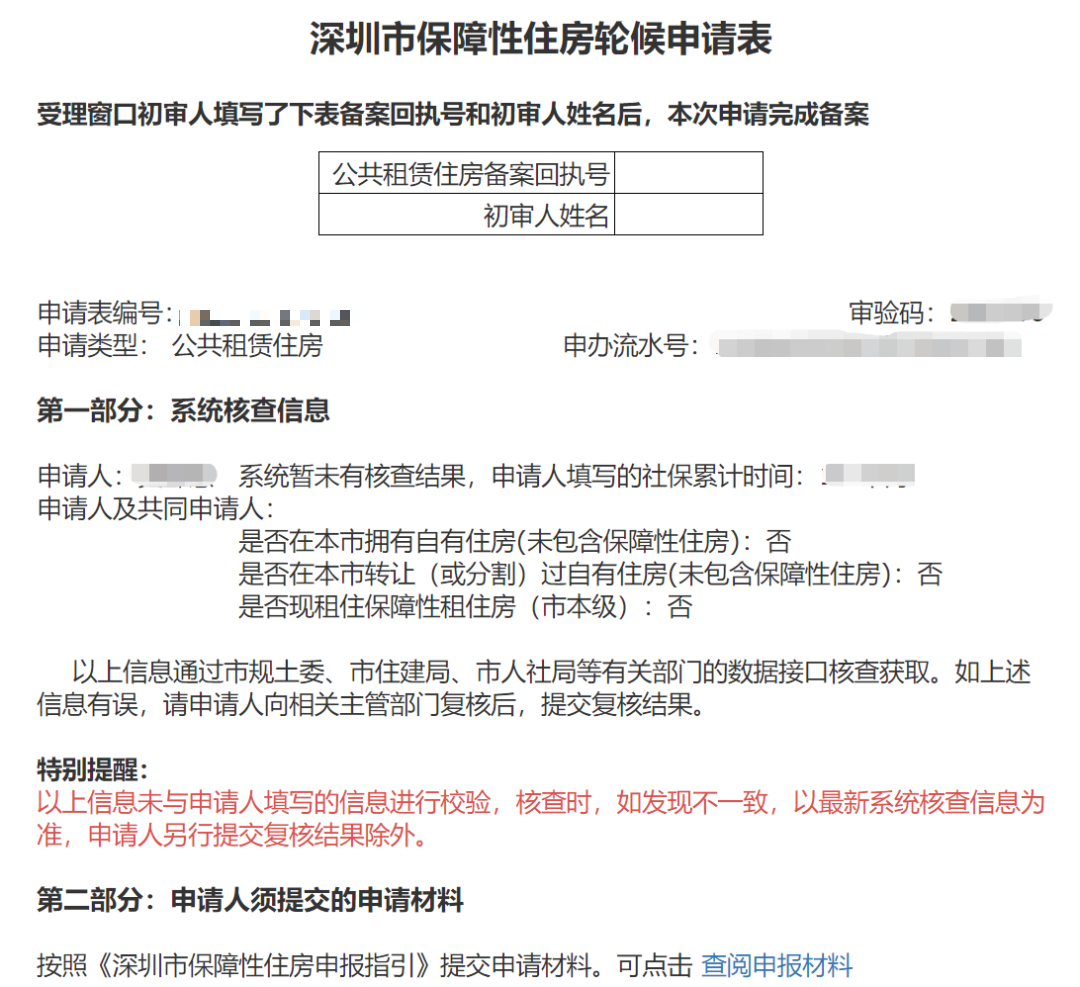This screenshot has width=1080, height=987.
Task: Click the line 申请人及共同申请人
Action: pos(156,508)
